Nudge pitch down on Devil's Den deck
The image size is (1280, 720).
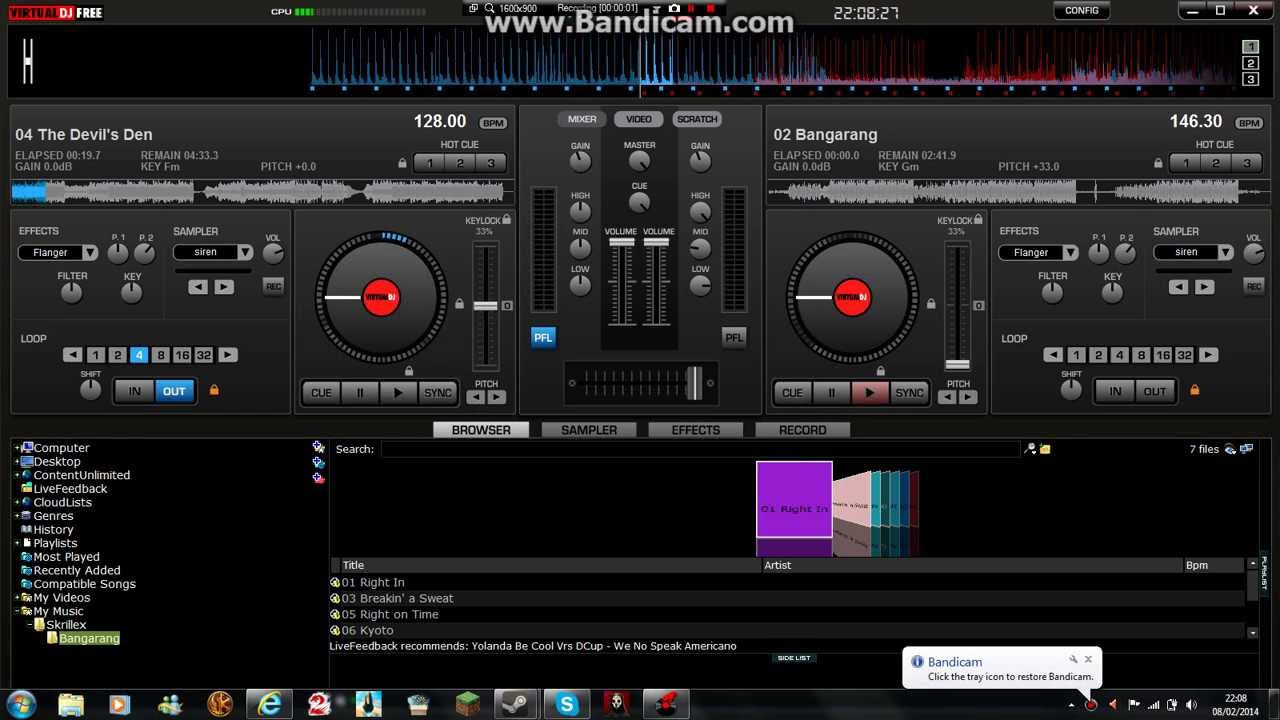tap(476, 397)
